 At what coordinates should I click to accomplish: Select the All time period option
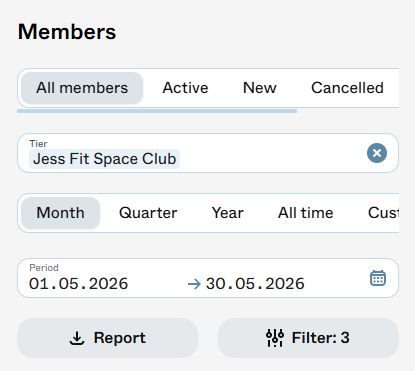[306, 213]
